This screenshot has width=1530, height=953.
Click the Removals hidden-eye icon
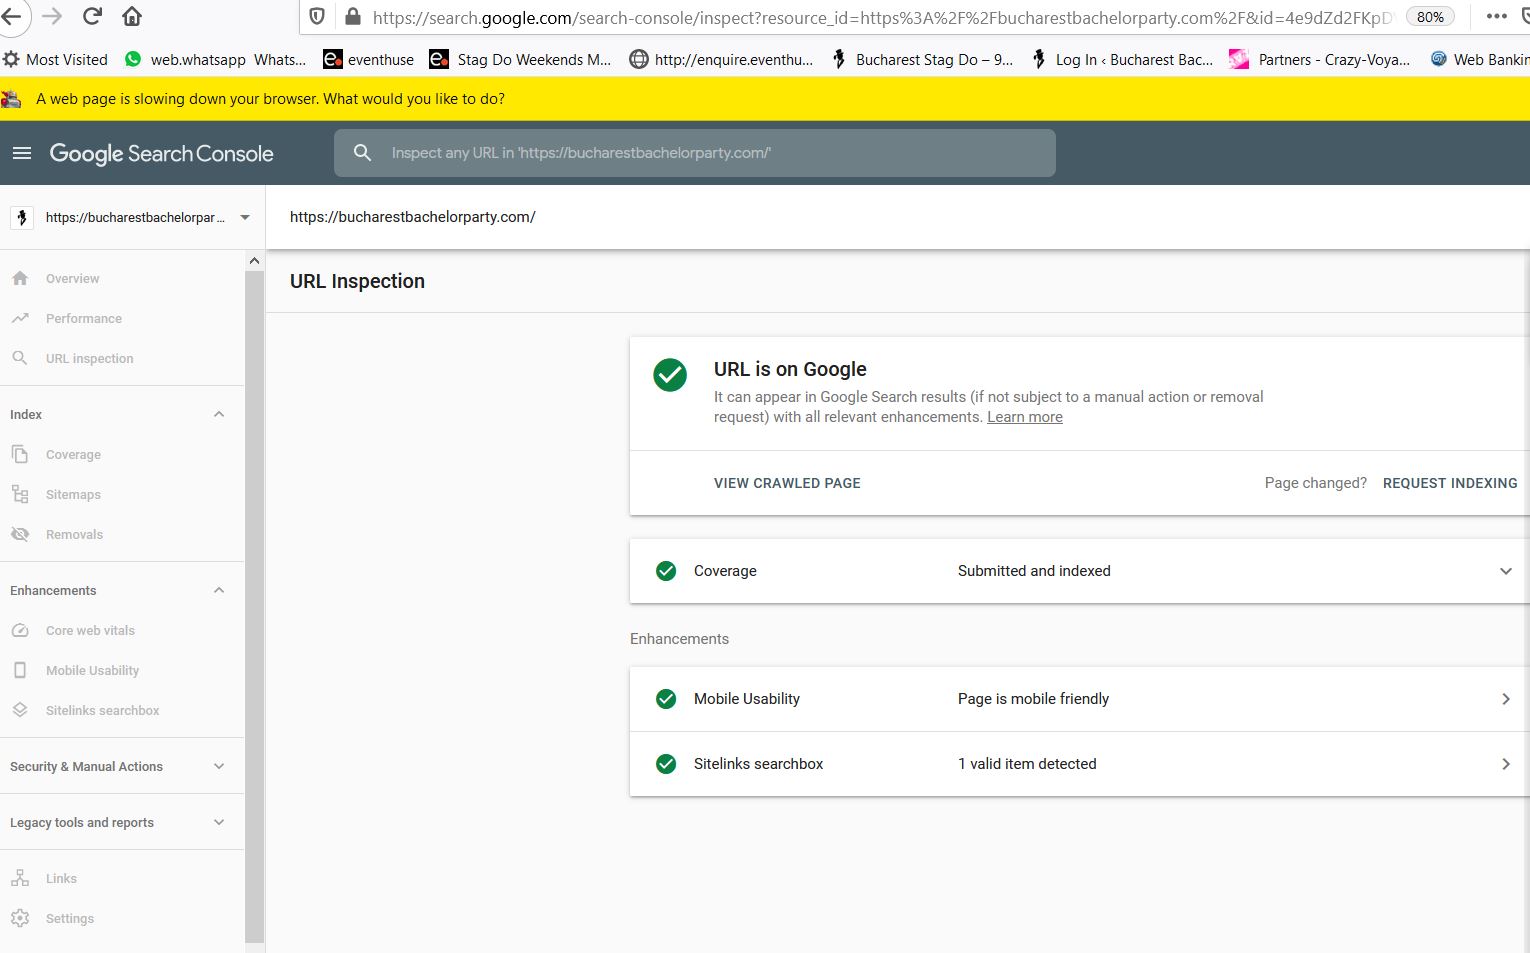coord(20,534)
